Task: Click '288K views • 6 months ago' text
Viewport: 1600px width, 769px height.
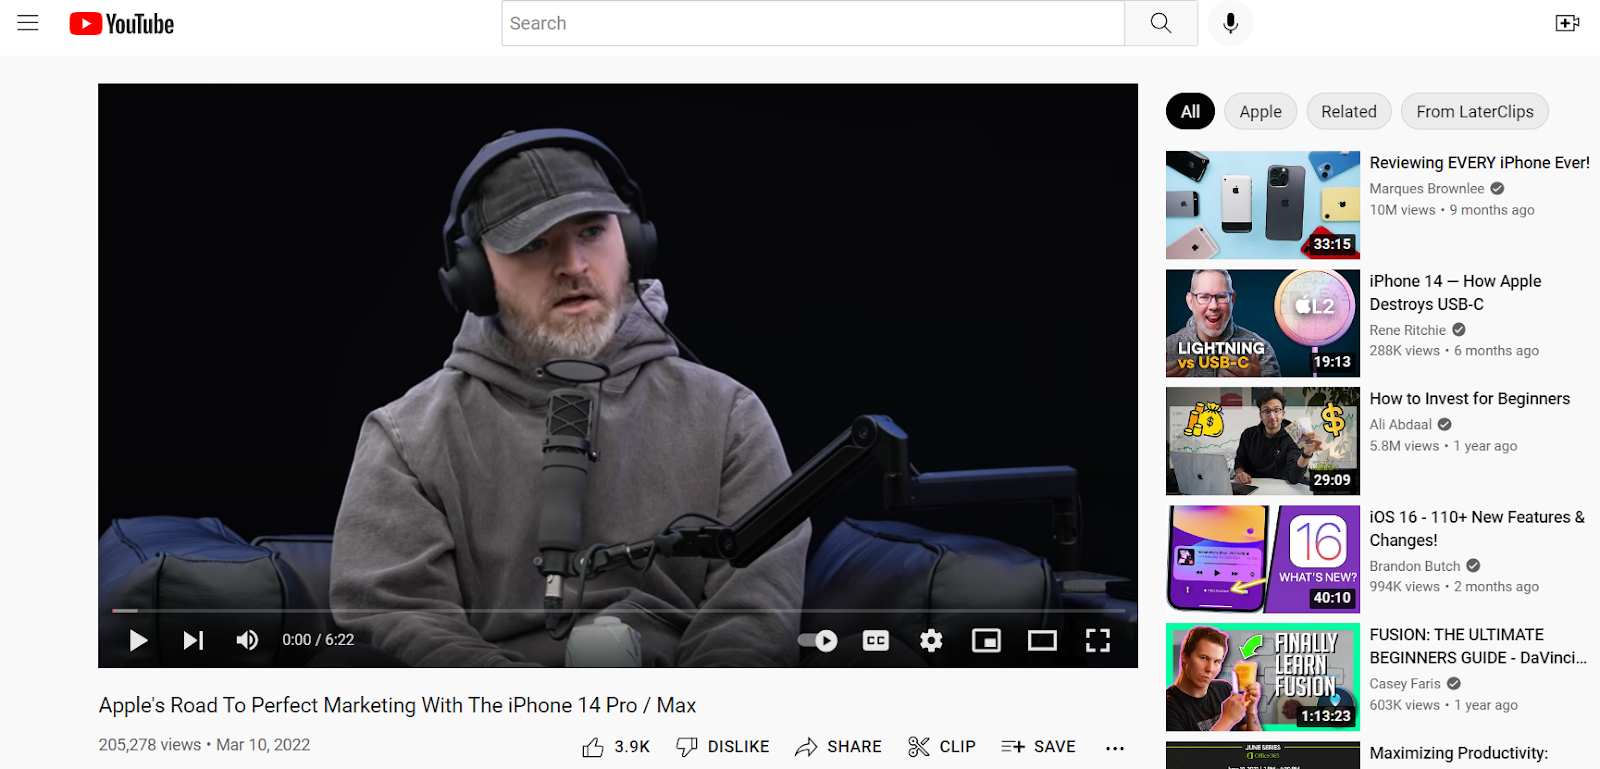Action: (1454, 351)
